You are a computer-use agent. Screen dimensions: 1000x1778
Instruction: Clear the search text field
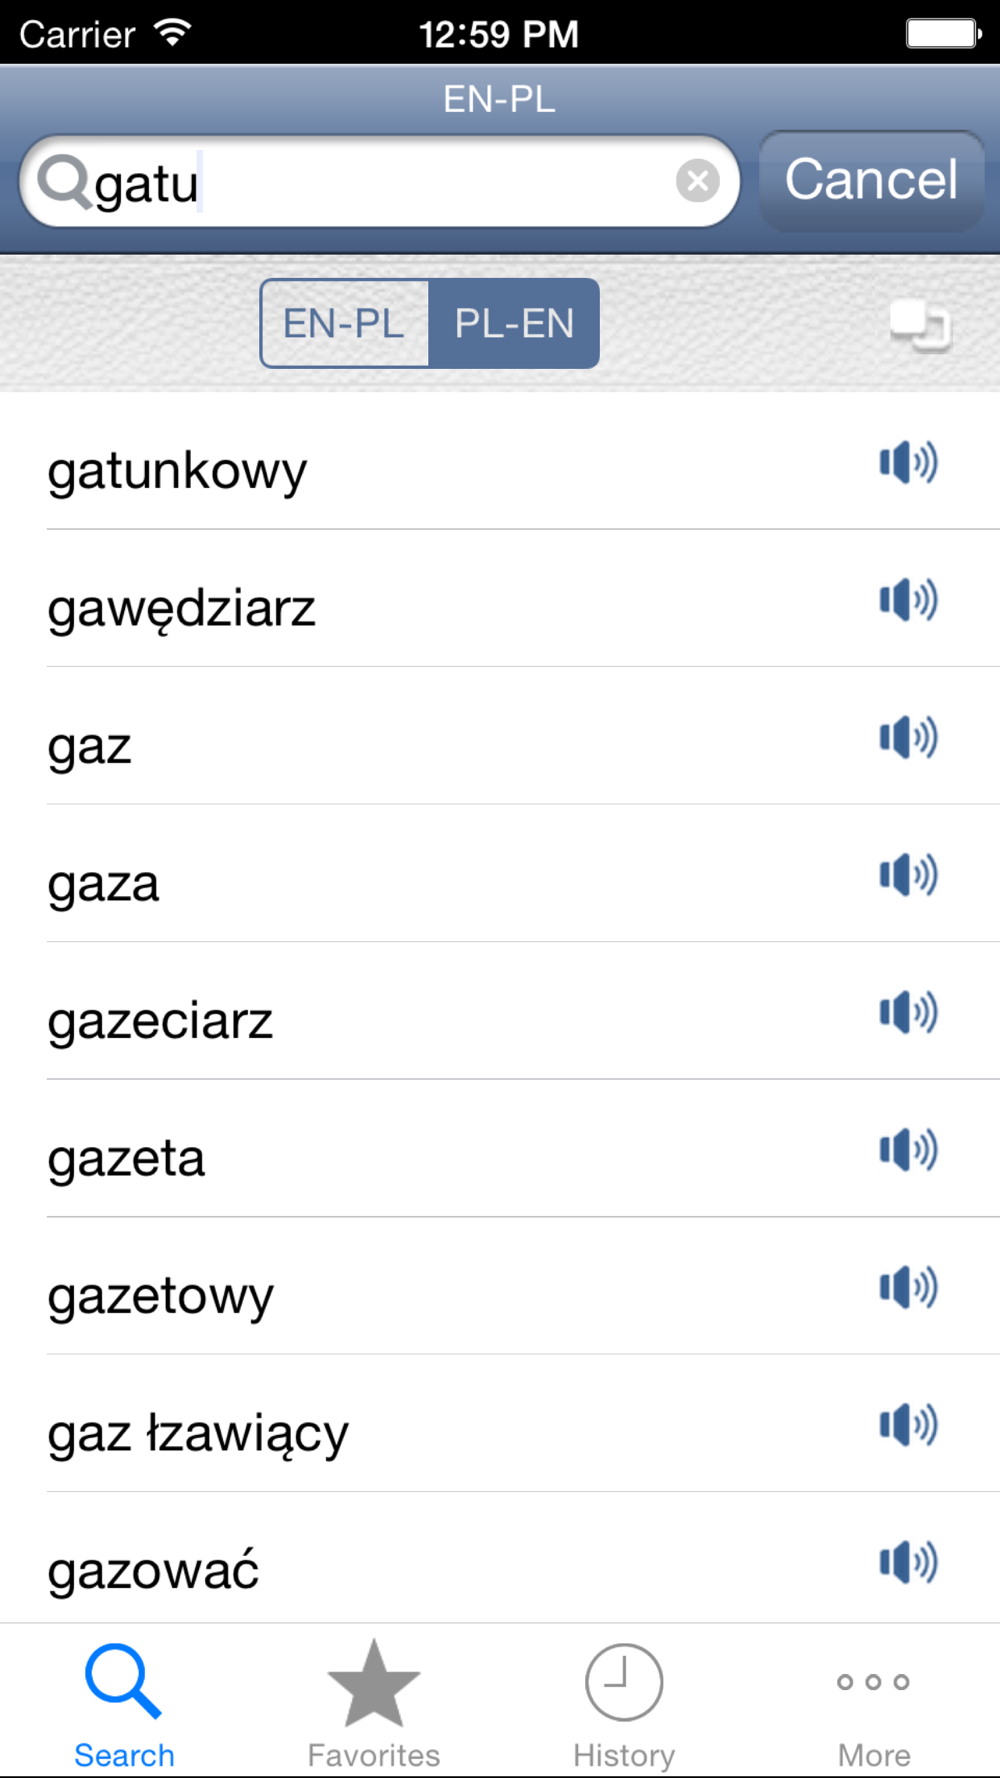(x=697, y=181)
